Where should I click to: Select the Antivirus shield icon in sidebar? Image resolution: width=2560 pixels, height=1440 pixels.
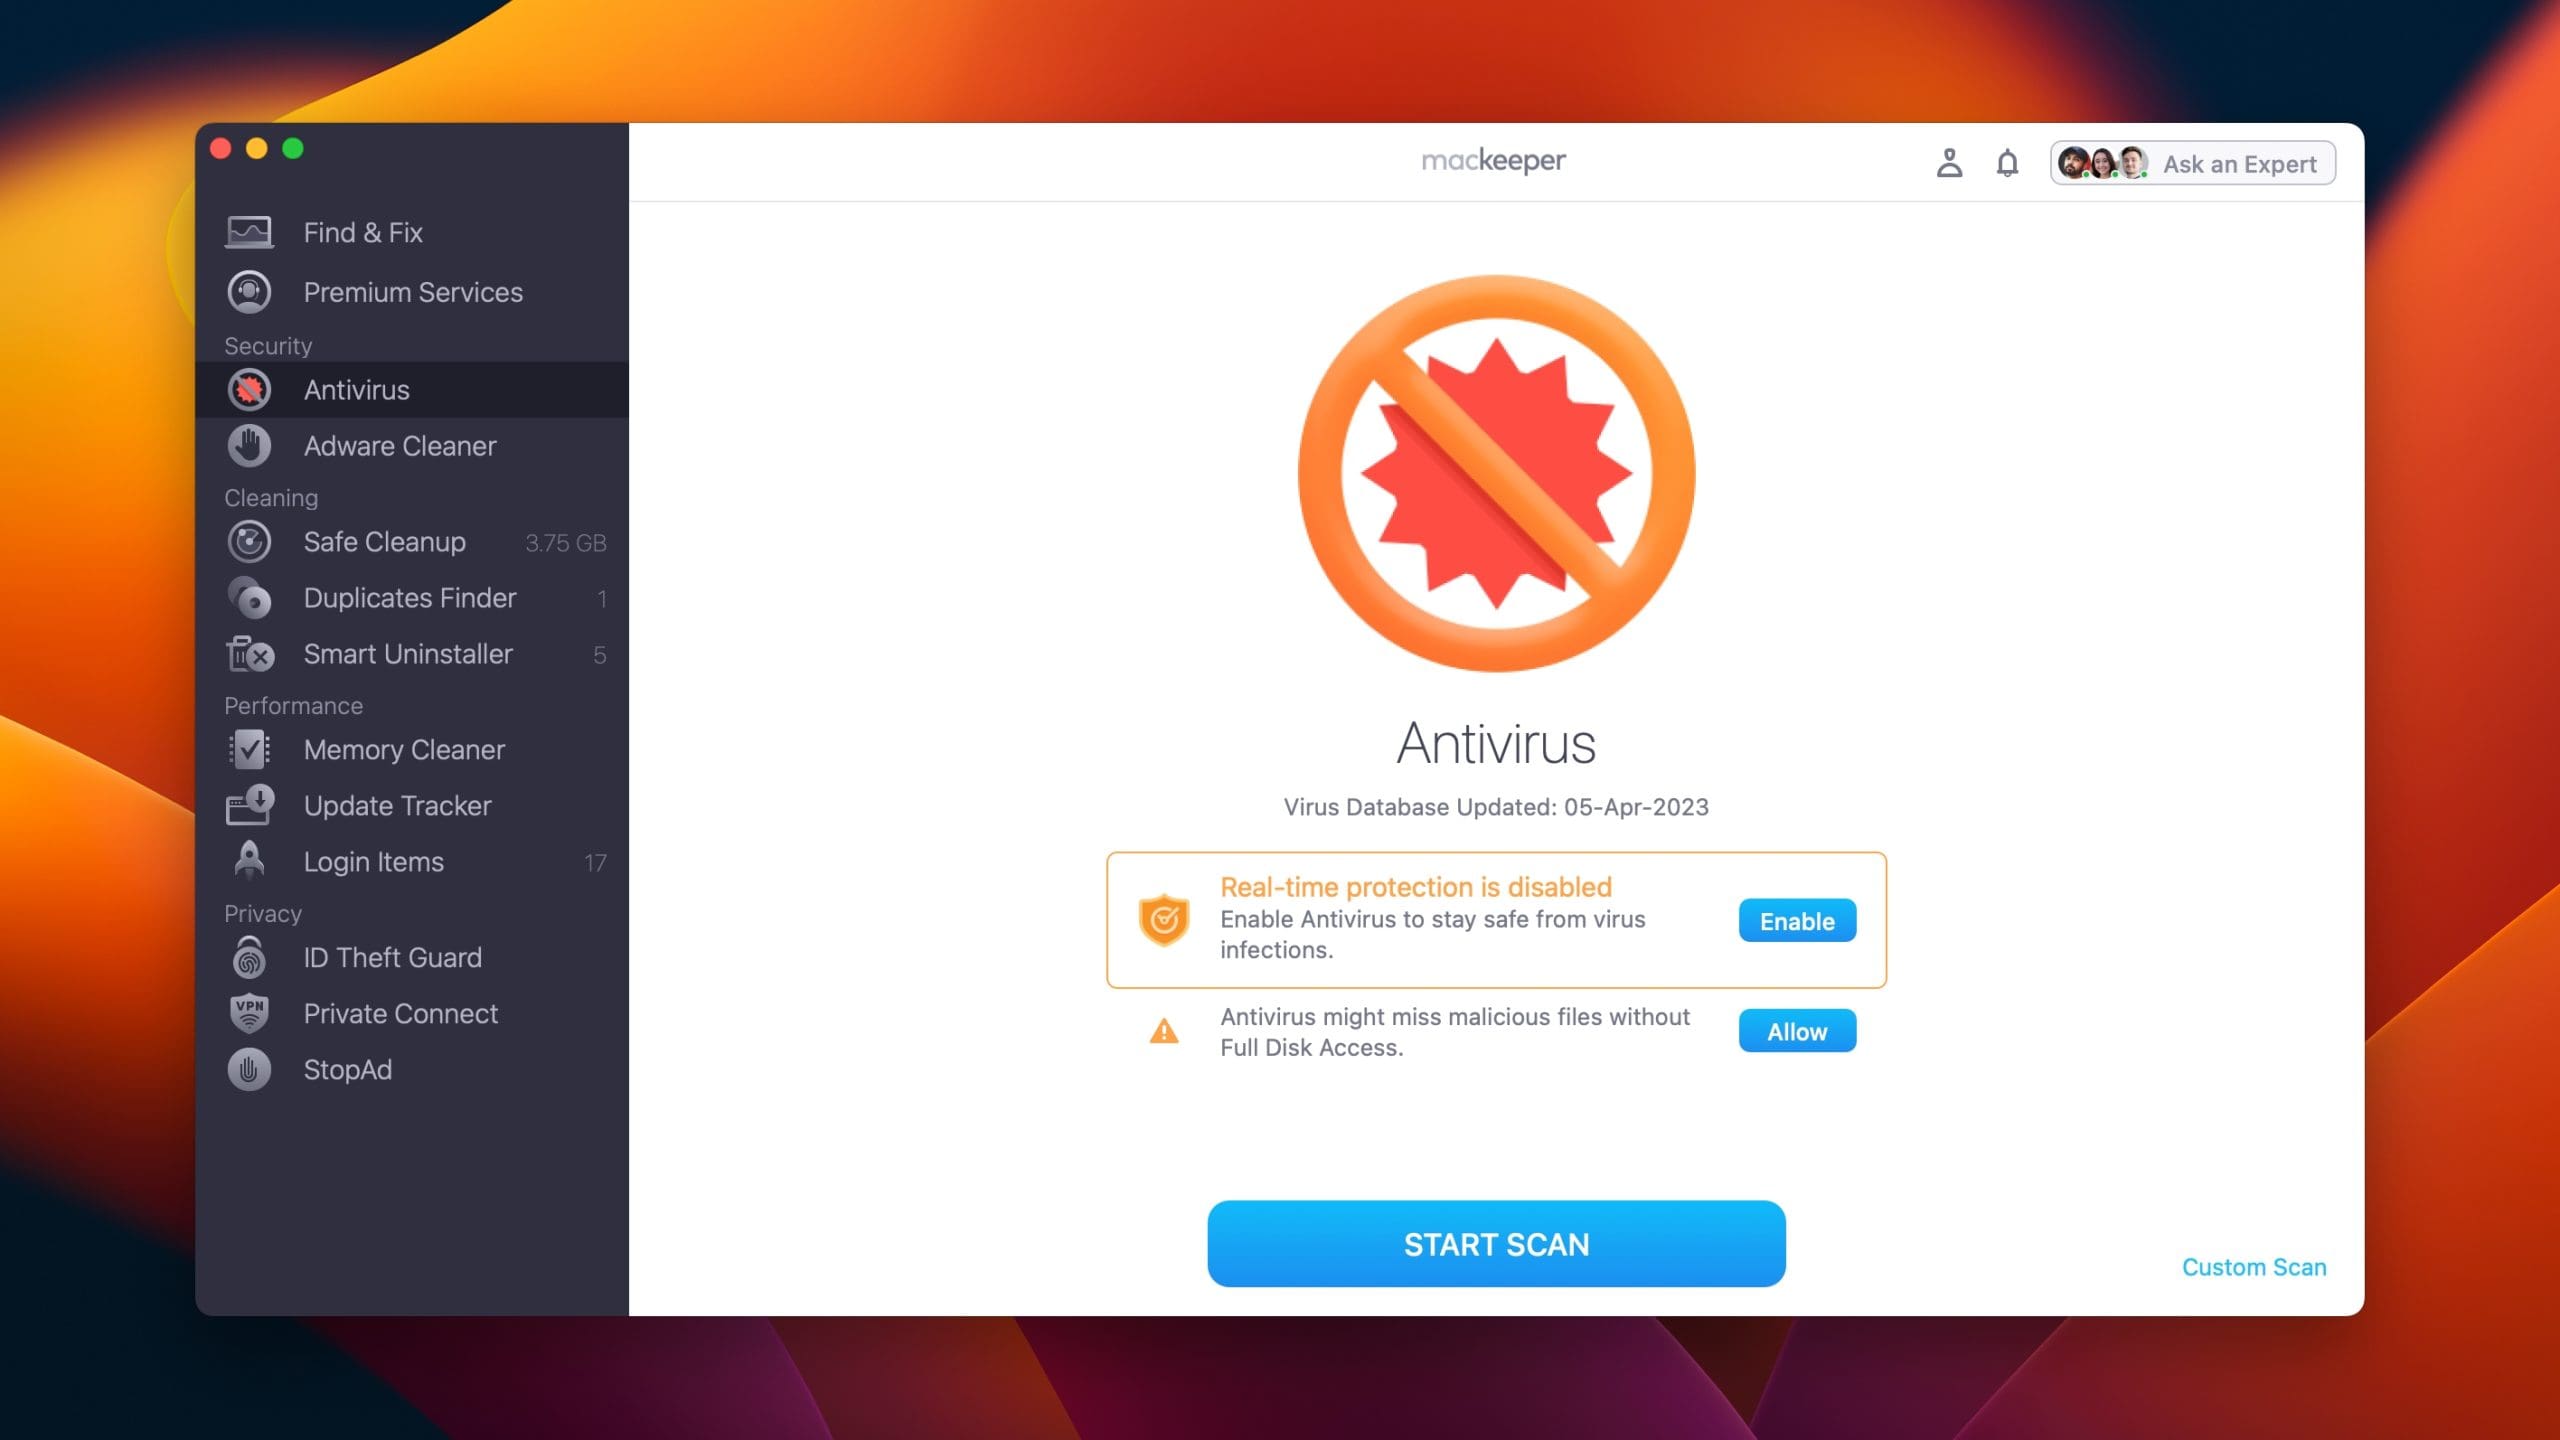(x=249, y=390)
